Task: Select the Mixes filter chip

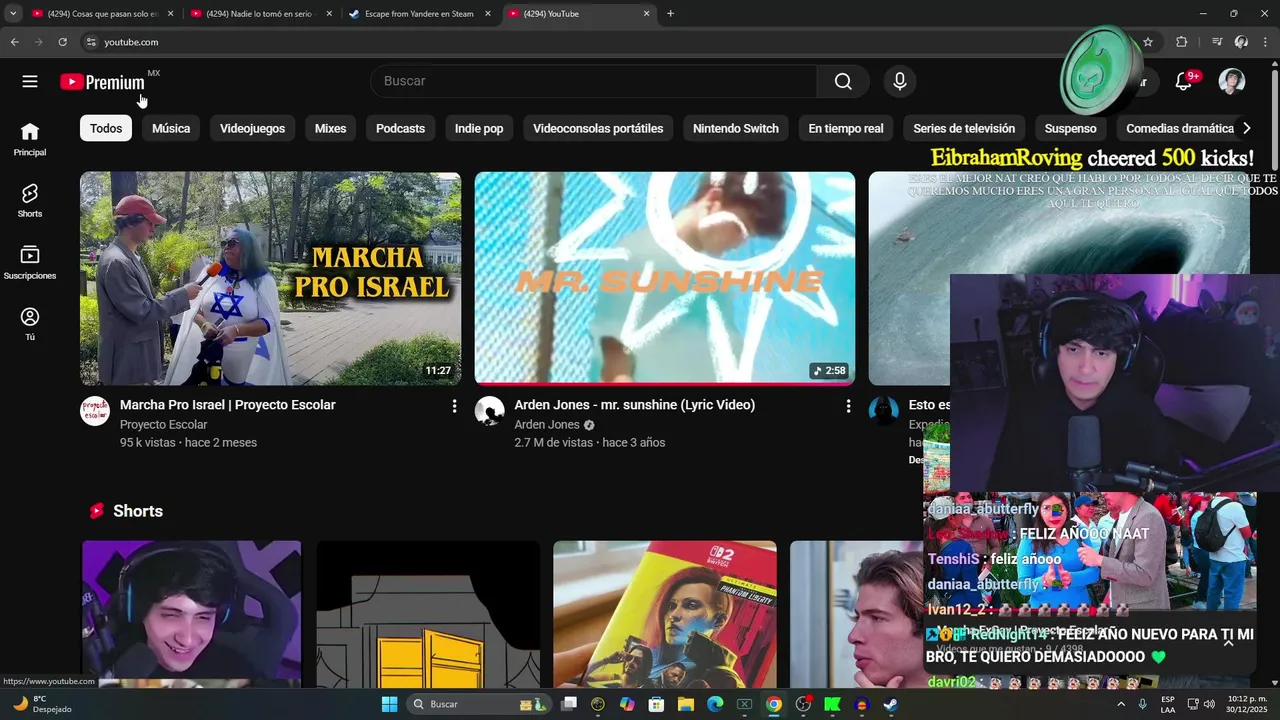Action: tap(330, 128)
